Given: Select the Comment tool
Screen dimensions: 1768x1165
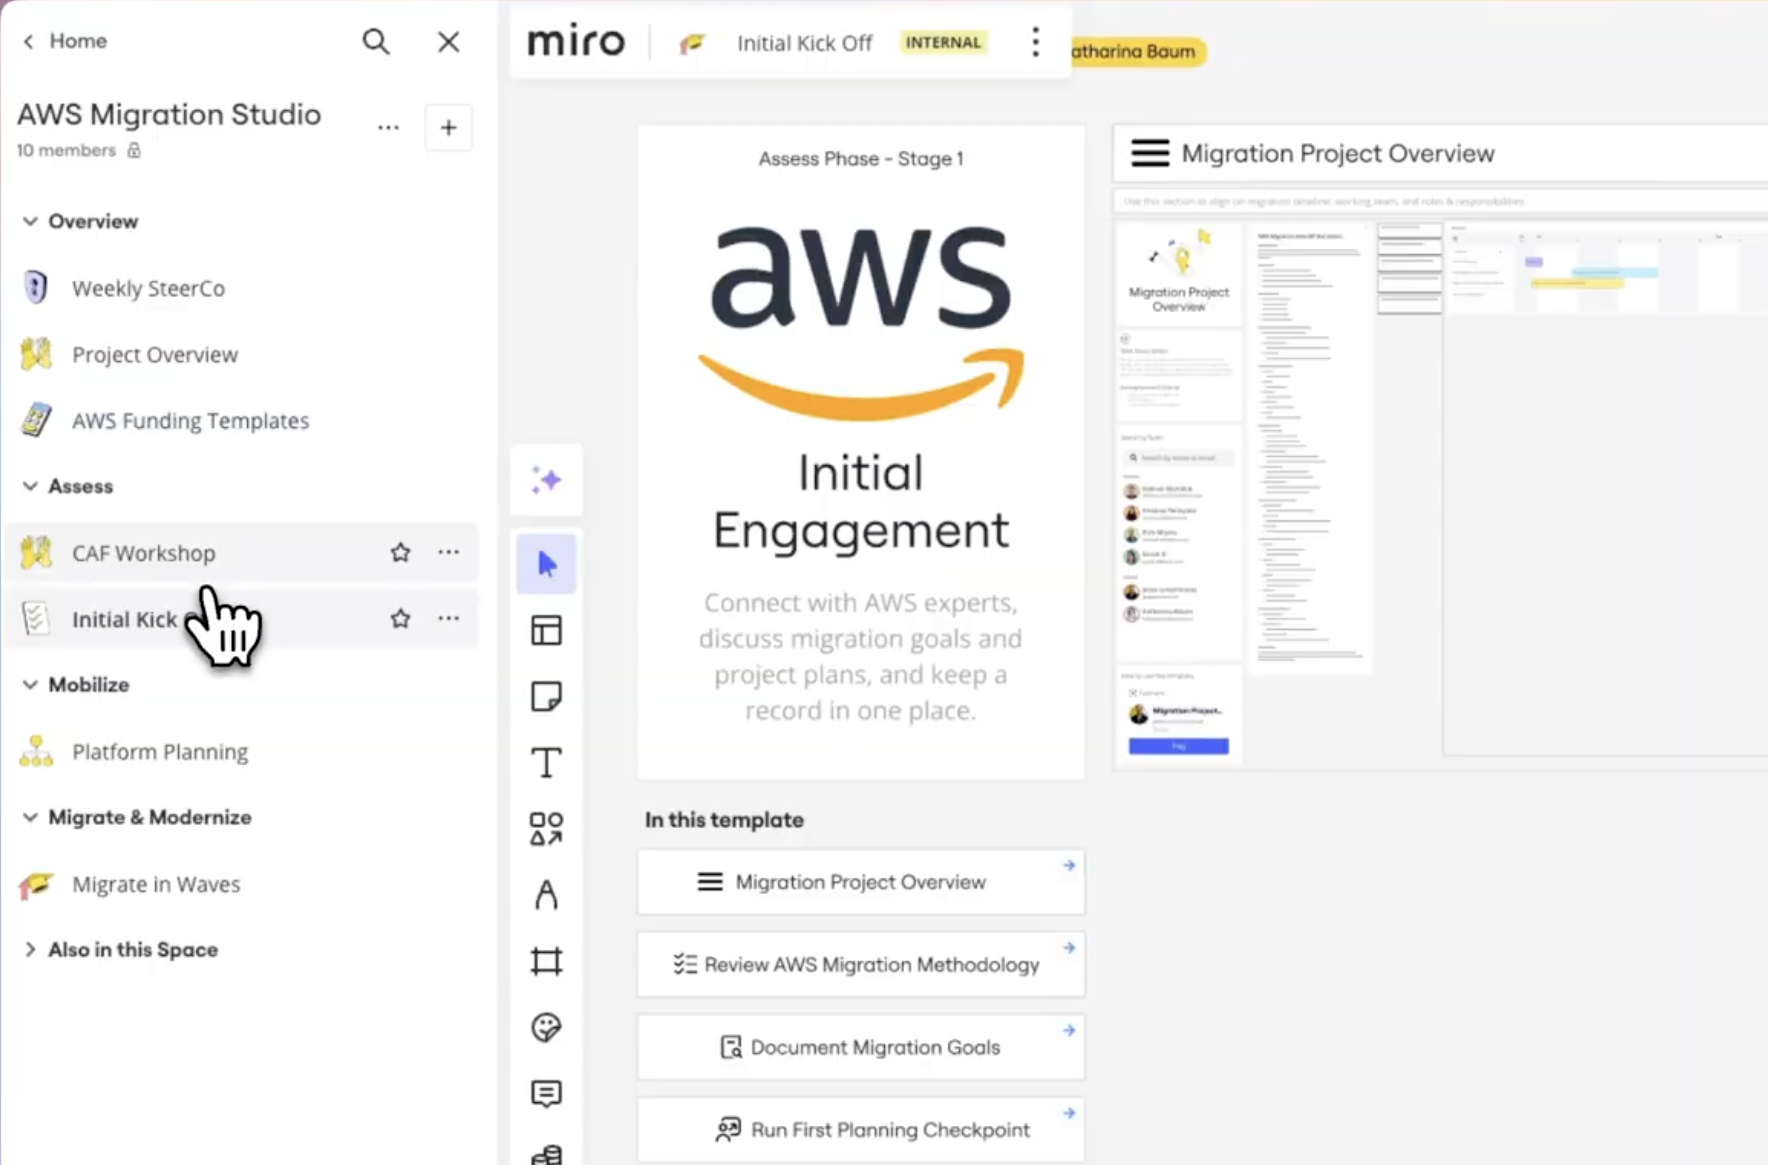Looking at the screenshot, I should pyautogui.click(x=546, y=1094).
